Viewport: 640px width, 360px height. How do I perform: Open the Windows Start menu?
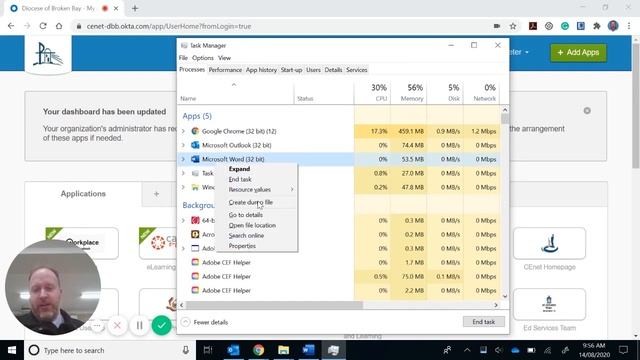(12, 350)
